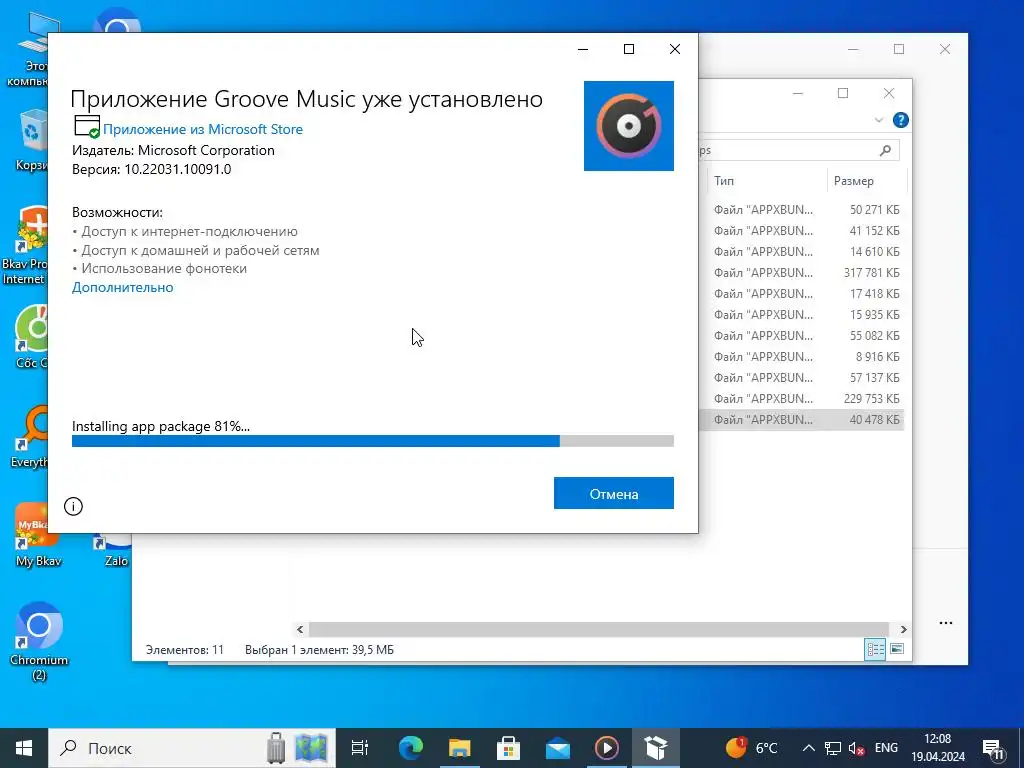Switch Explorer to details view icon
This screenshot has height=768, width=1024.
point(875,649)
